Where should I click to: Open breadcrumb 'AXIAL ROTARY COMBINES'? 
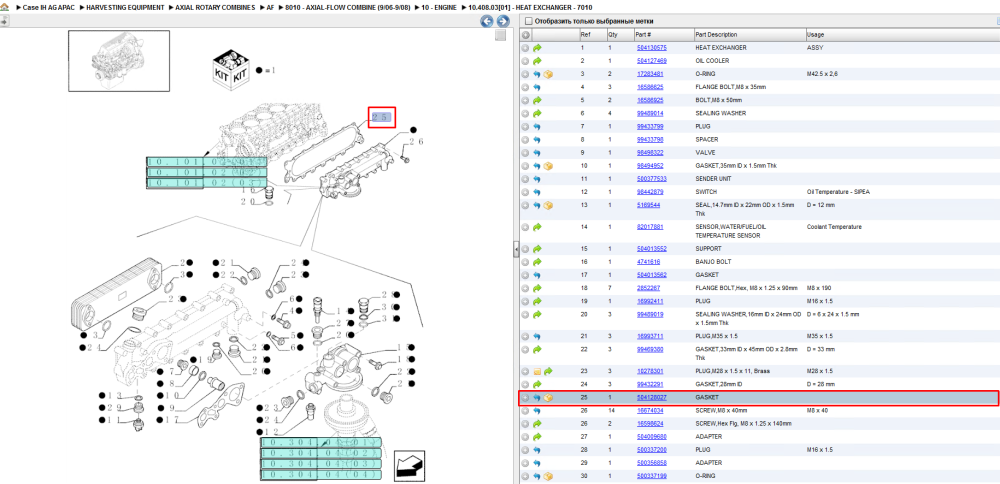pos(214,7)
